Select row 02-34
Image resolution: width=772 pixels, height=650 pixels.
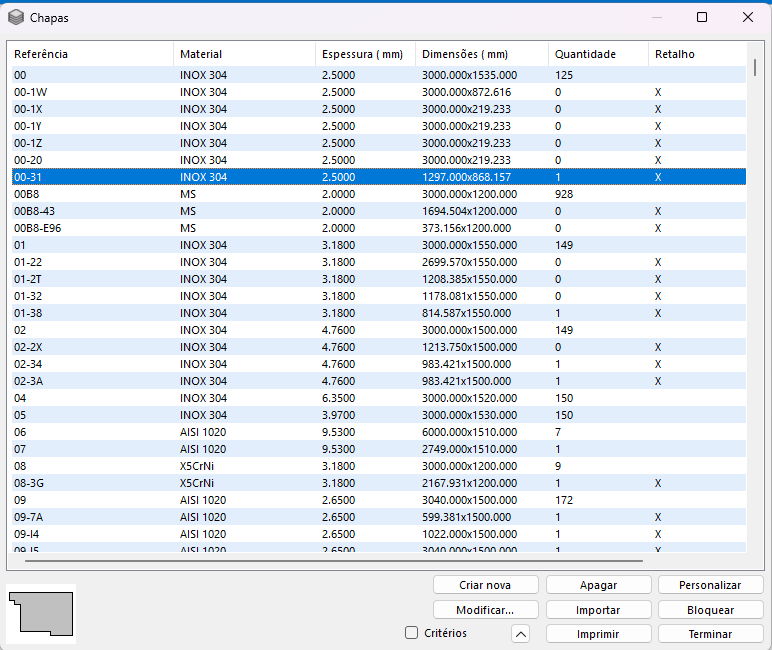379,364
